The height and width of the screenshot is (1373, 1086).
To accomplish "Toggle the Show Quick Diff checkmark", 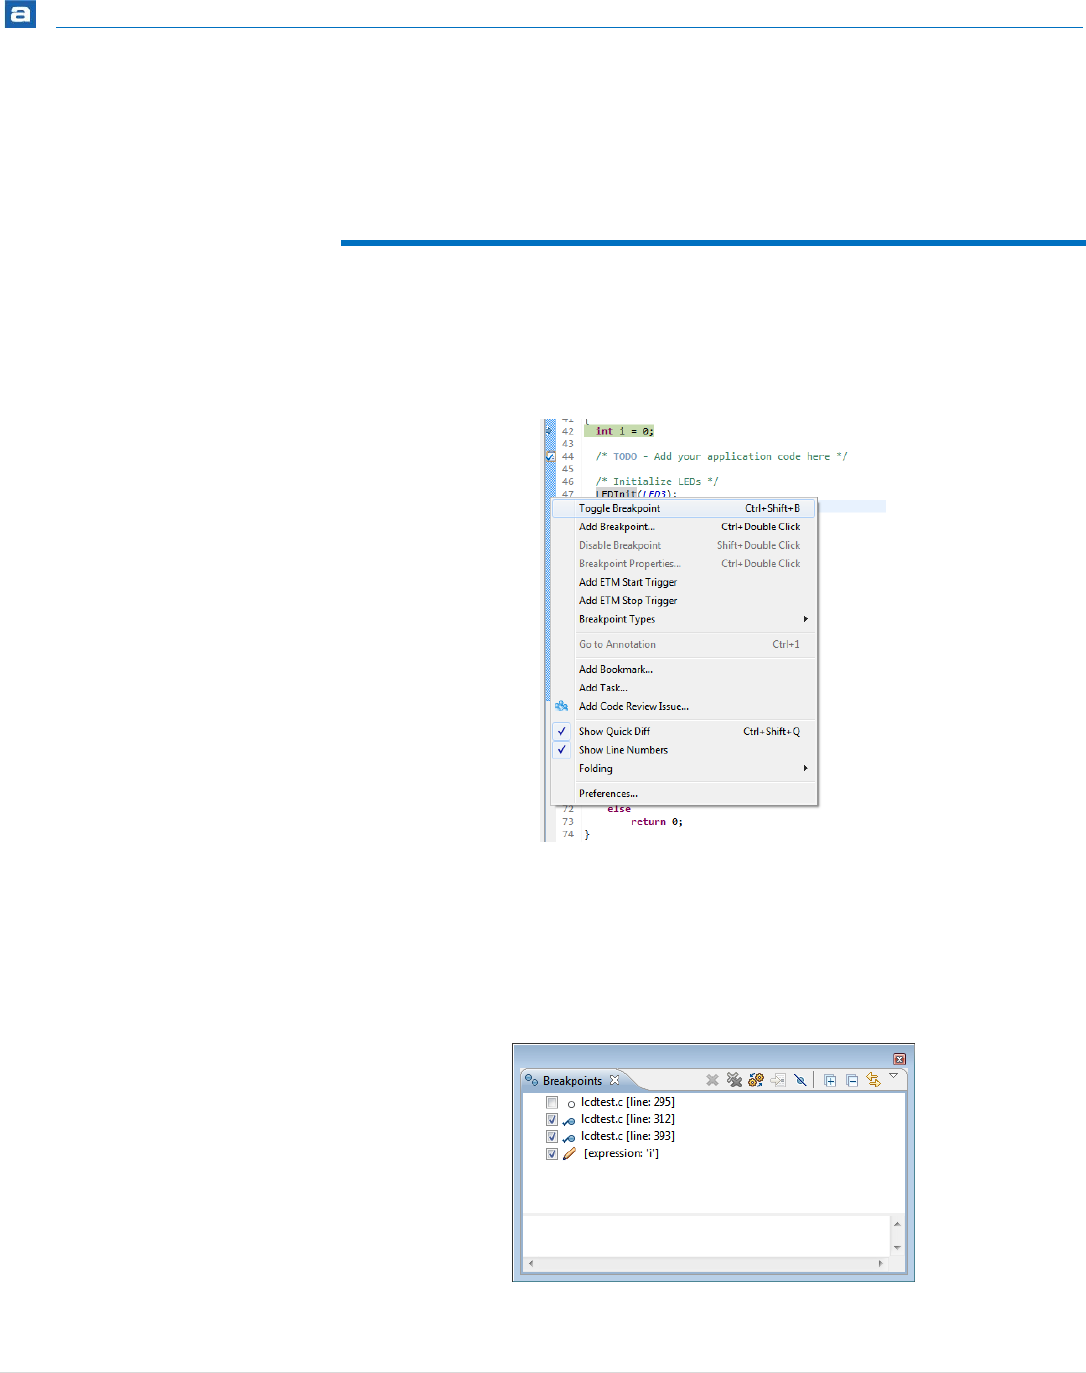I will [562, 731].
